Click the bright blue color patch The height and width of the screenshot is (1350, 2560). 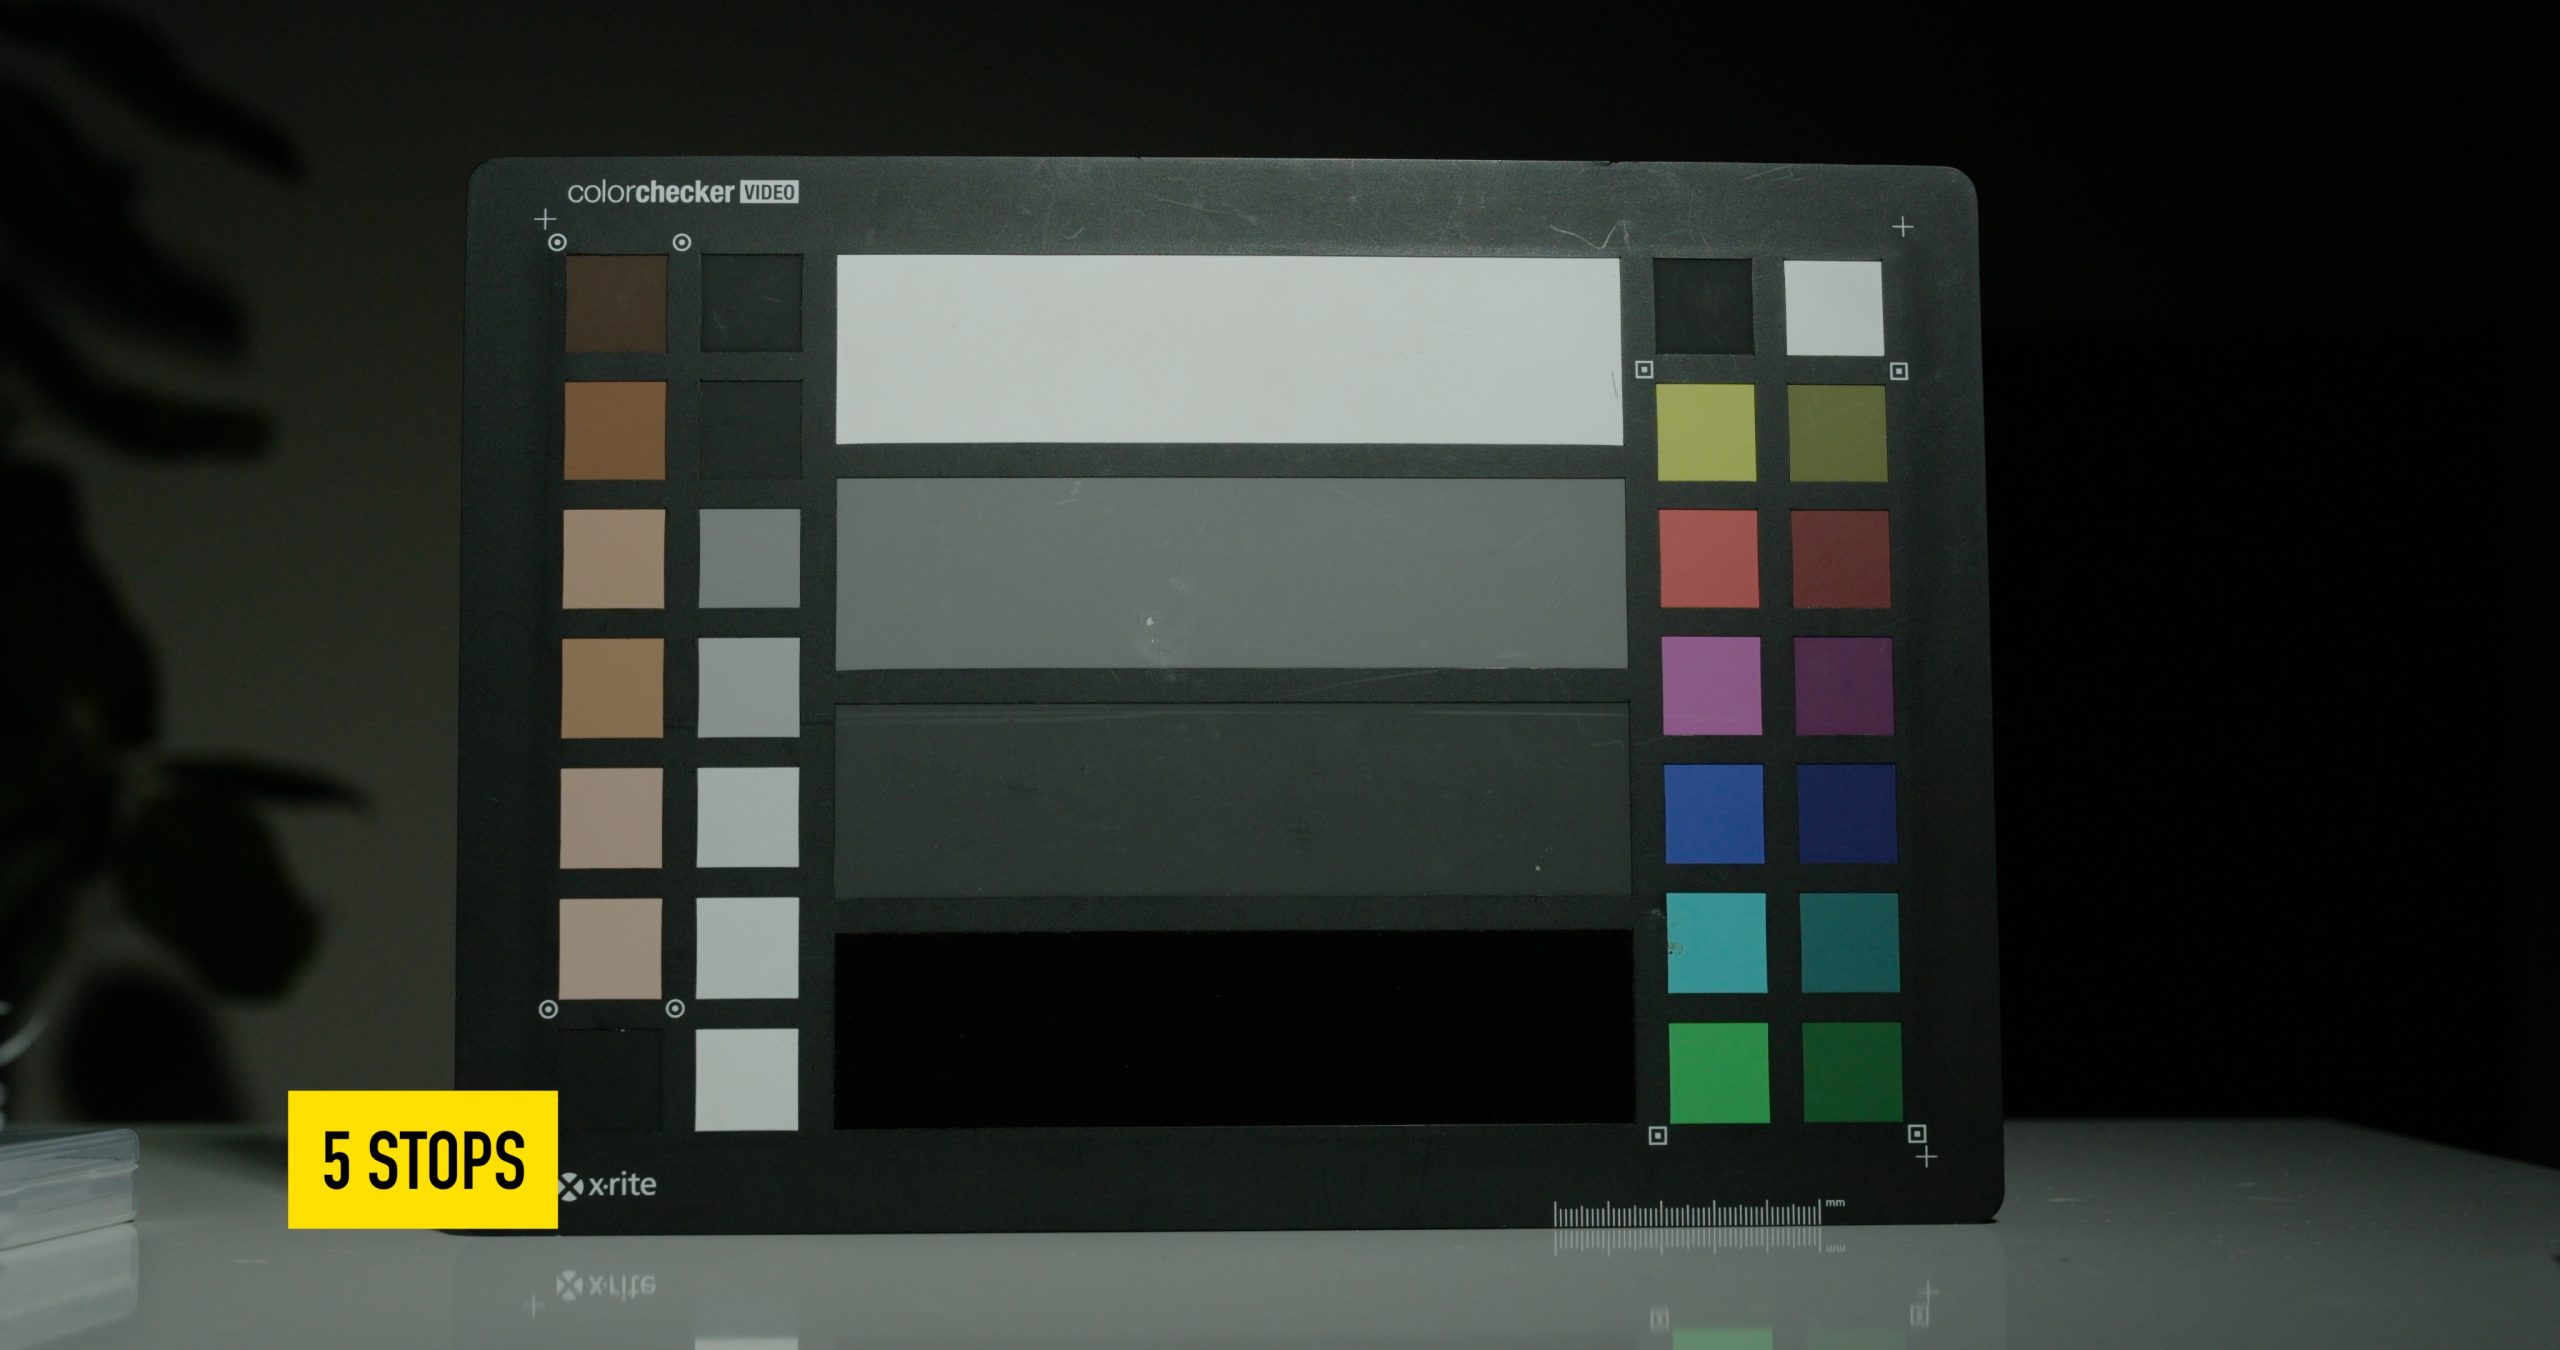coord(1714,813)
